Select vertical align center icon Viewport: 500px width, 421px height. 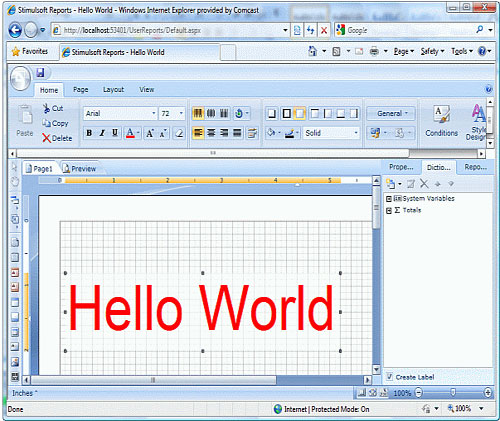tap(211, 113)
